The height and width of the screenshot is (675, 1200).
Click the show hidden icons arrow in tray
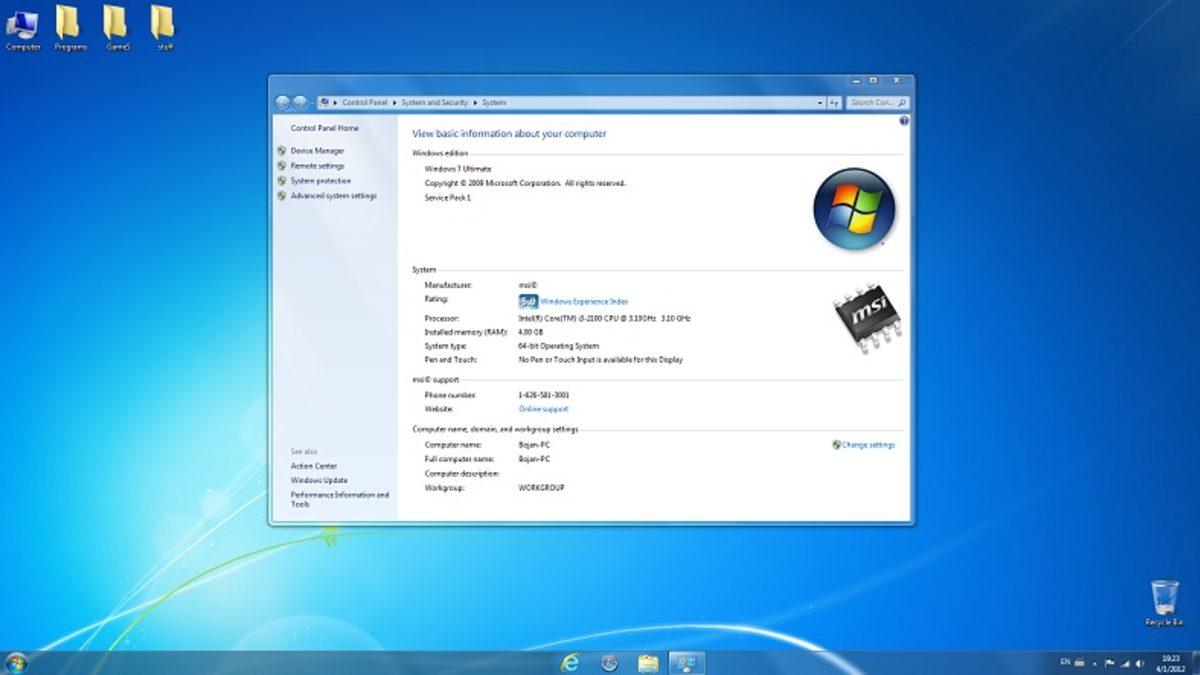tap(1094, 663)
